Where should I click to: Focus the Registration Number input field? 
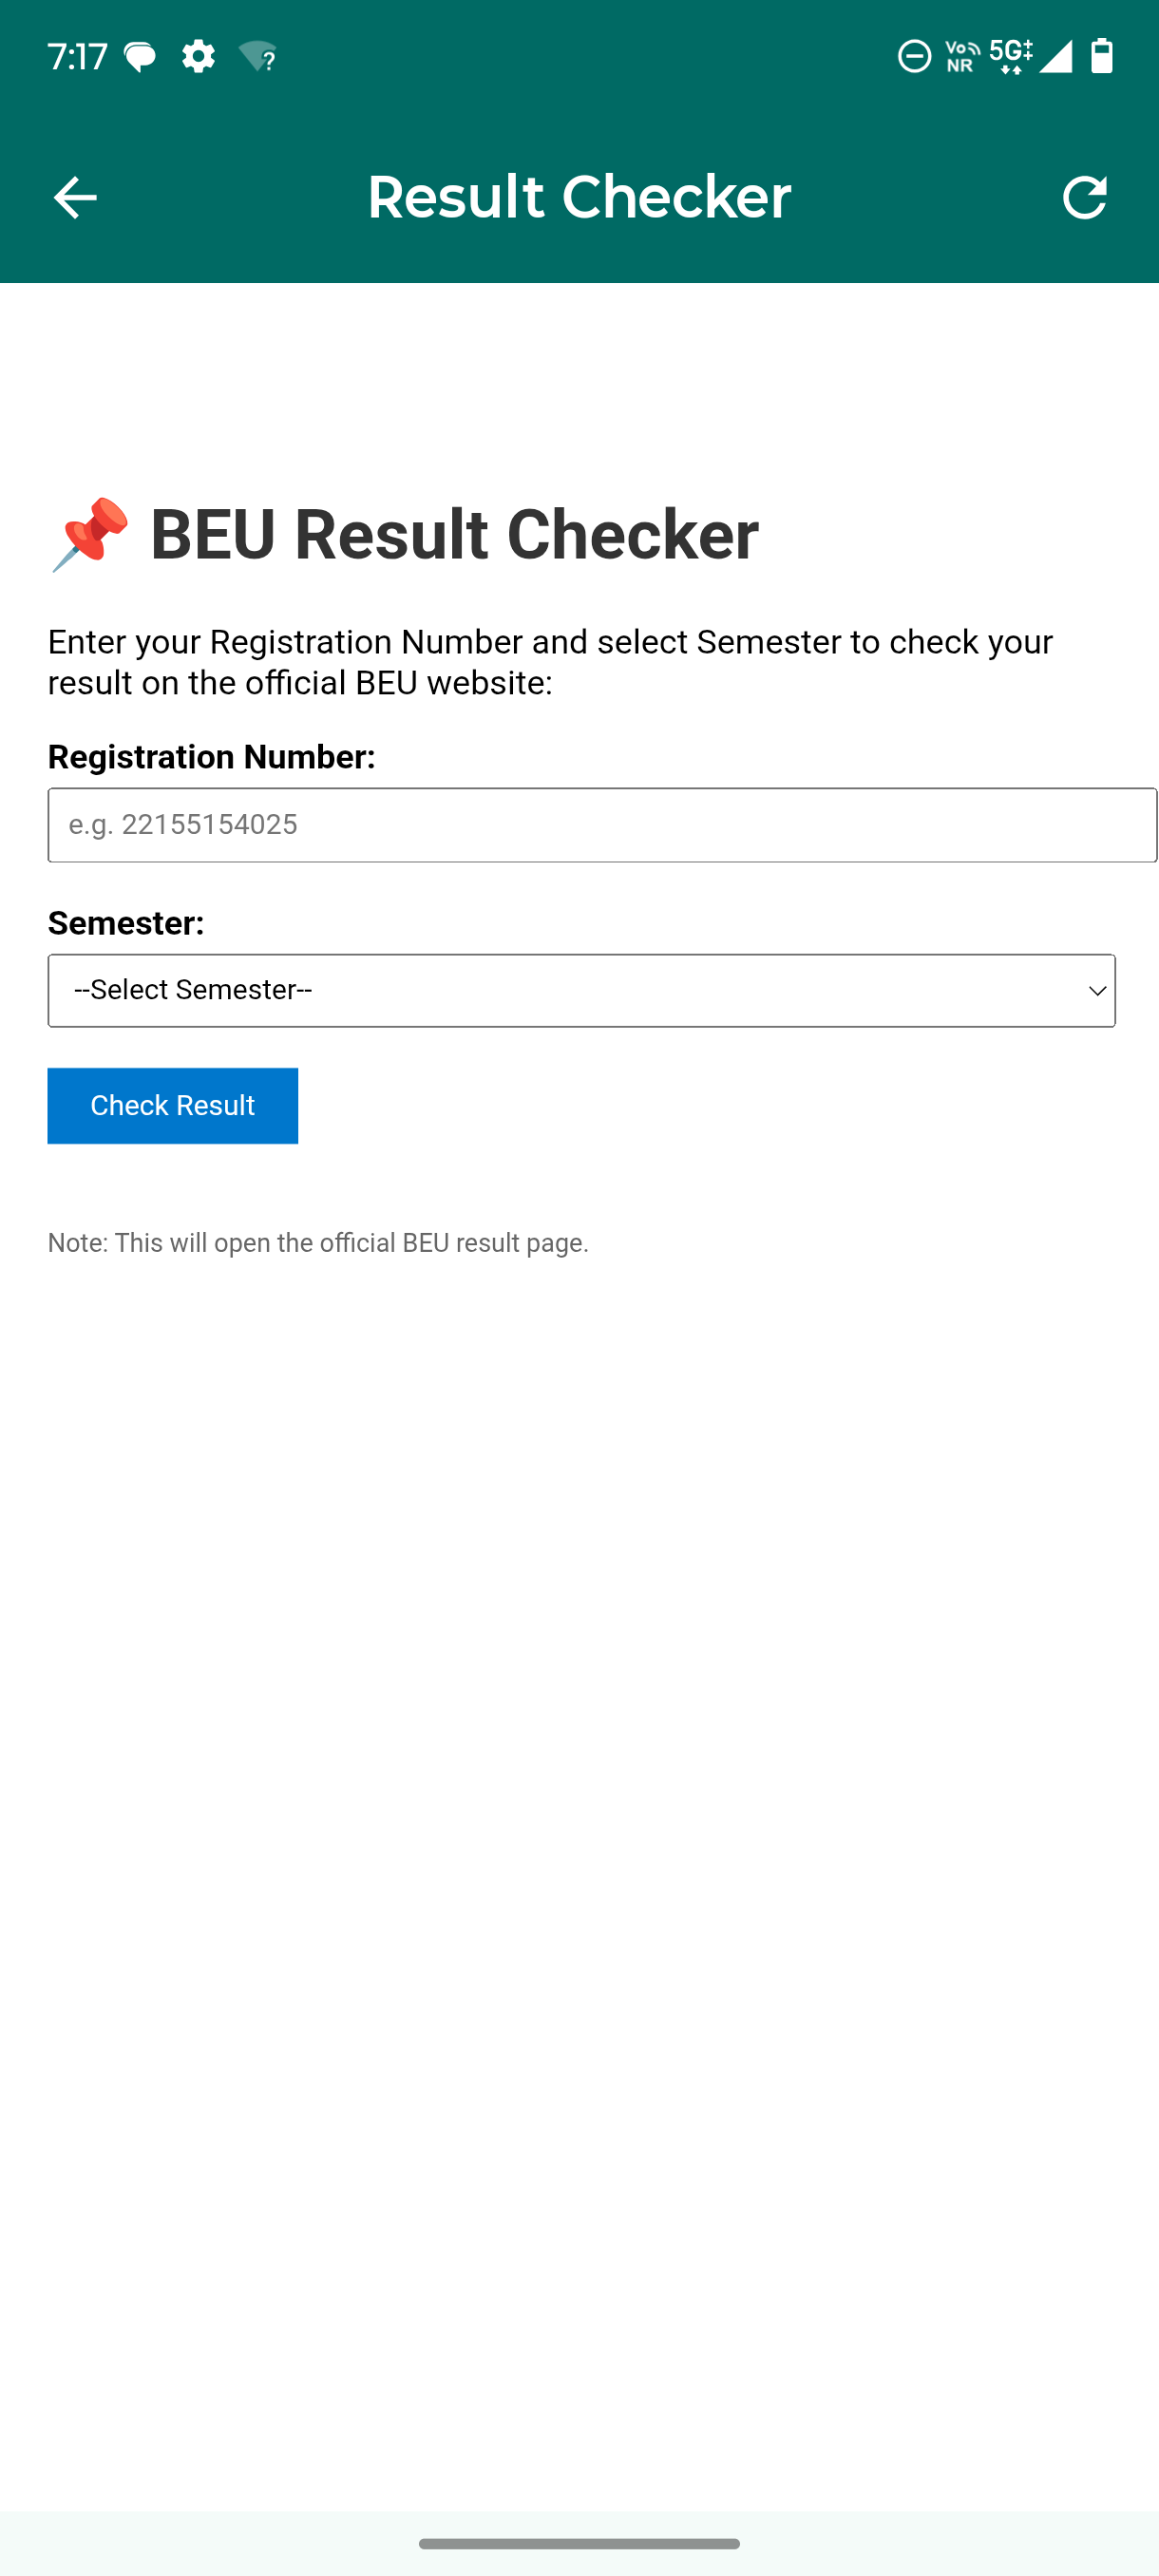(x=602, y=825)
